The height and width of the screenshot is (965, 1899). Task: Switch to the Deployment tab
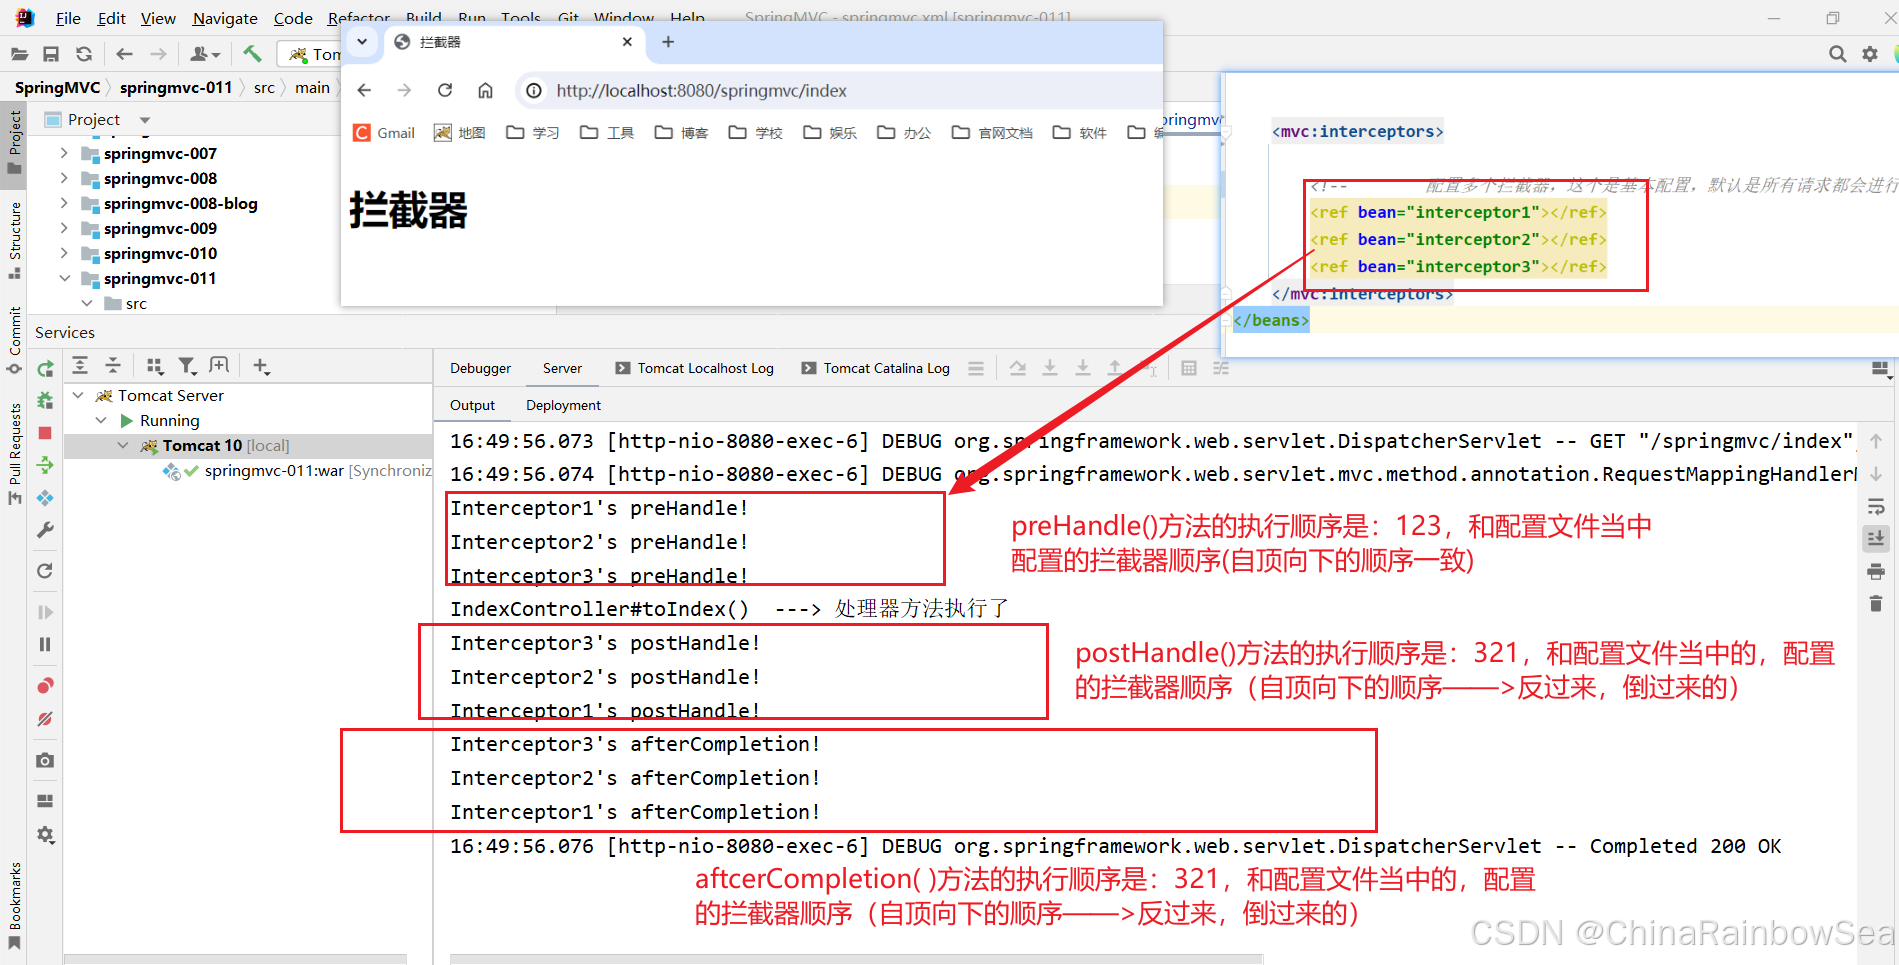[x=563, y=405]
